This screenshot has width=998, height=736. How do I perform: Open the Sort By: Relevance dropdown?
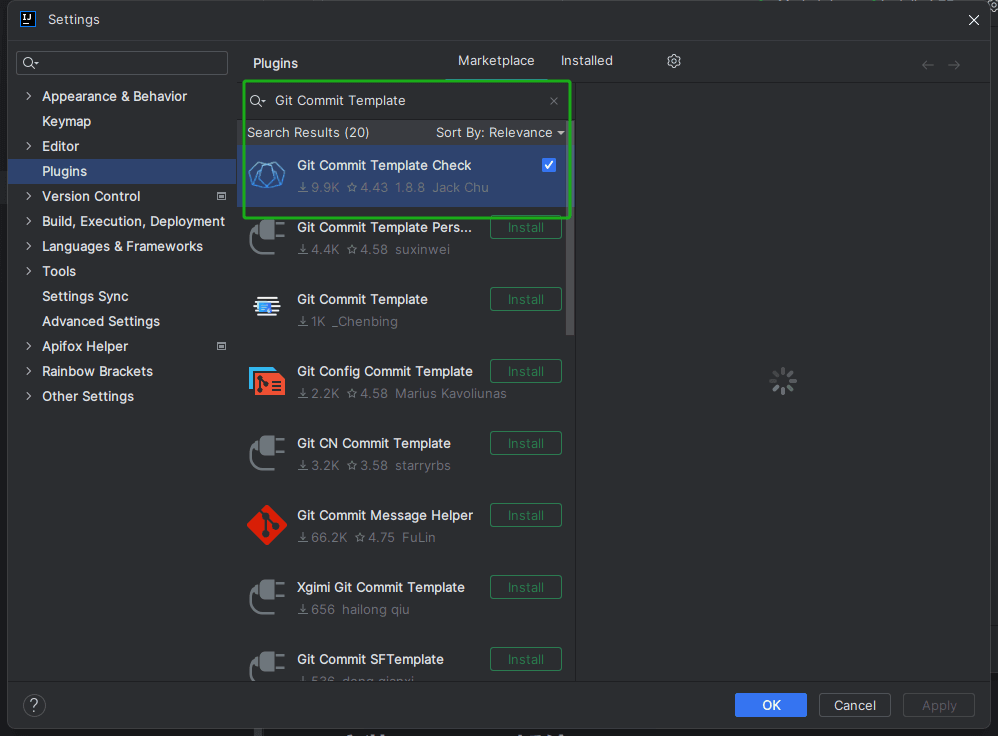point(500,133)
